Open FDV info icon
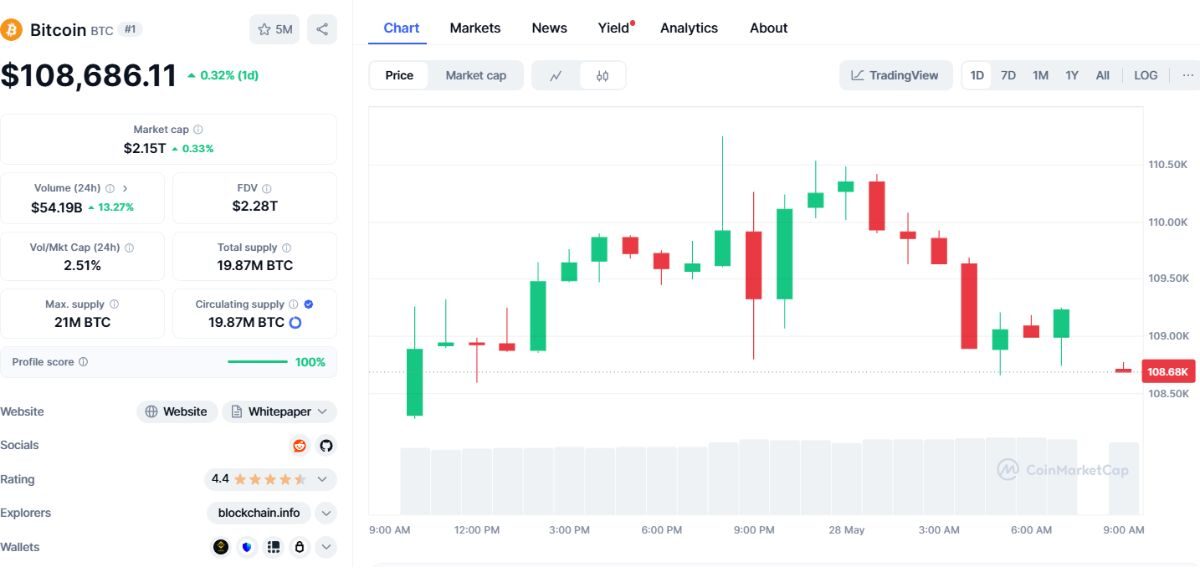Screen dimensions: 1200x568 click(x=267, y=188)
